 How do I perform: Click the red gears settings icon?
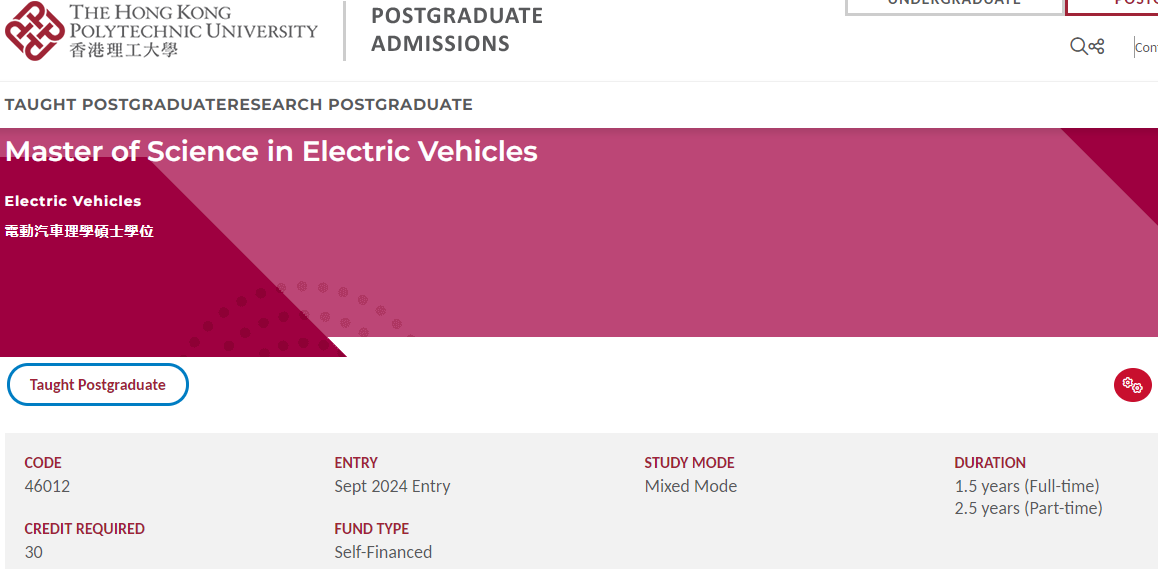[x=1132, y=384]
